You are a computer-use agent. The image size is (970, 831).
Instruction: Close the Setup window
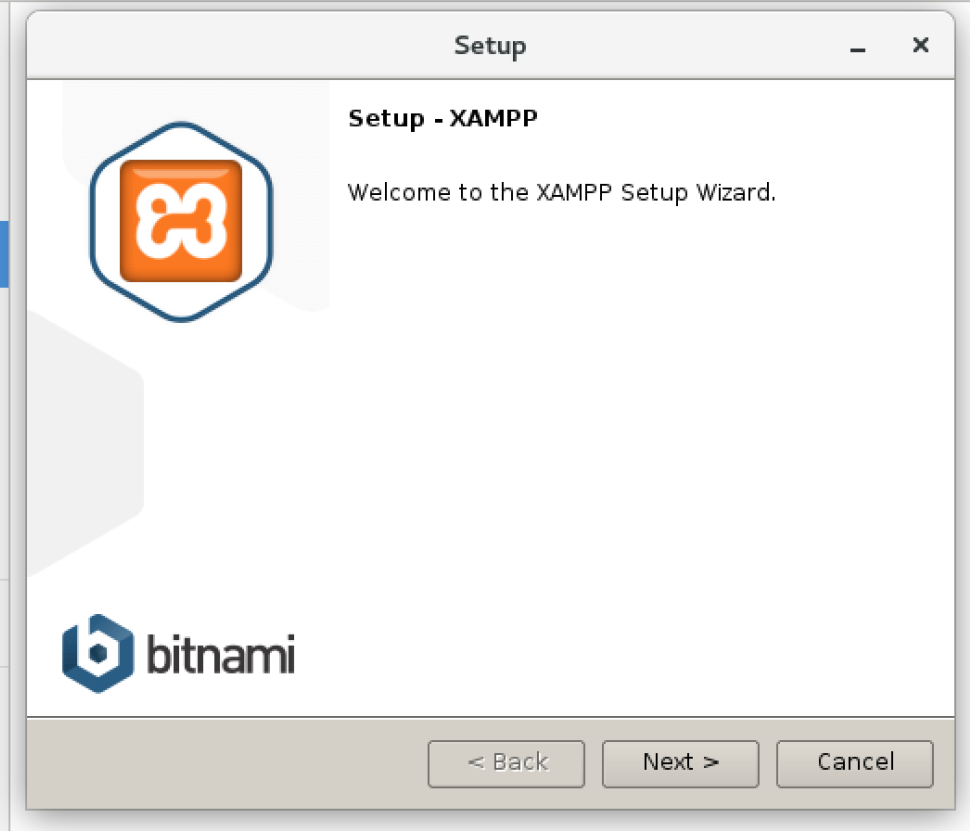tap(921, 45)
